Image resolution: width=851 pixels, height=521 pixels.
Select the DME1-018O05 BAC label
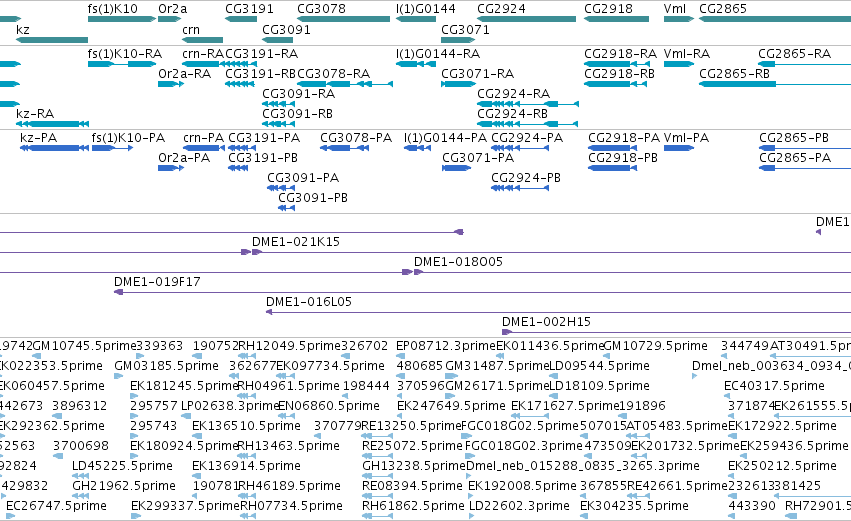tap(459, 262)
